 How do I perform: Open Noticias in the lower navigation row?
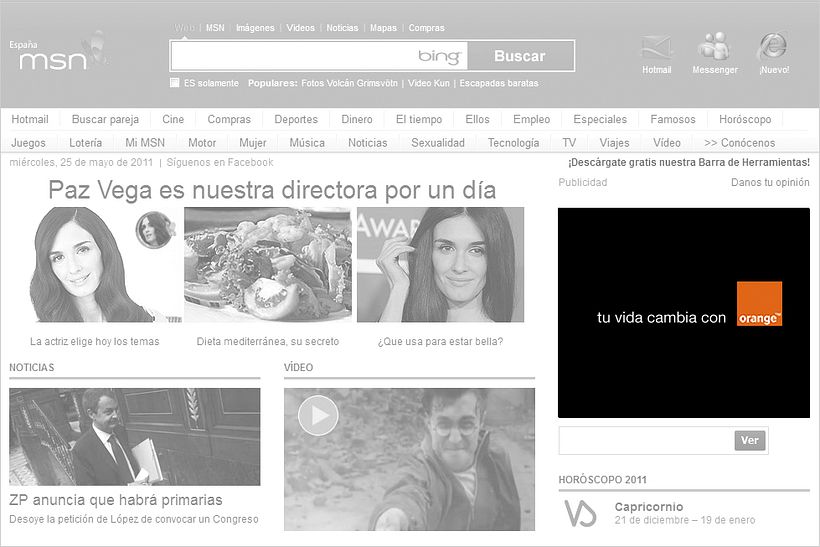pyautogui.click(x=368, y=143)
